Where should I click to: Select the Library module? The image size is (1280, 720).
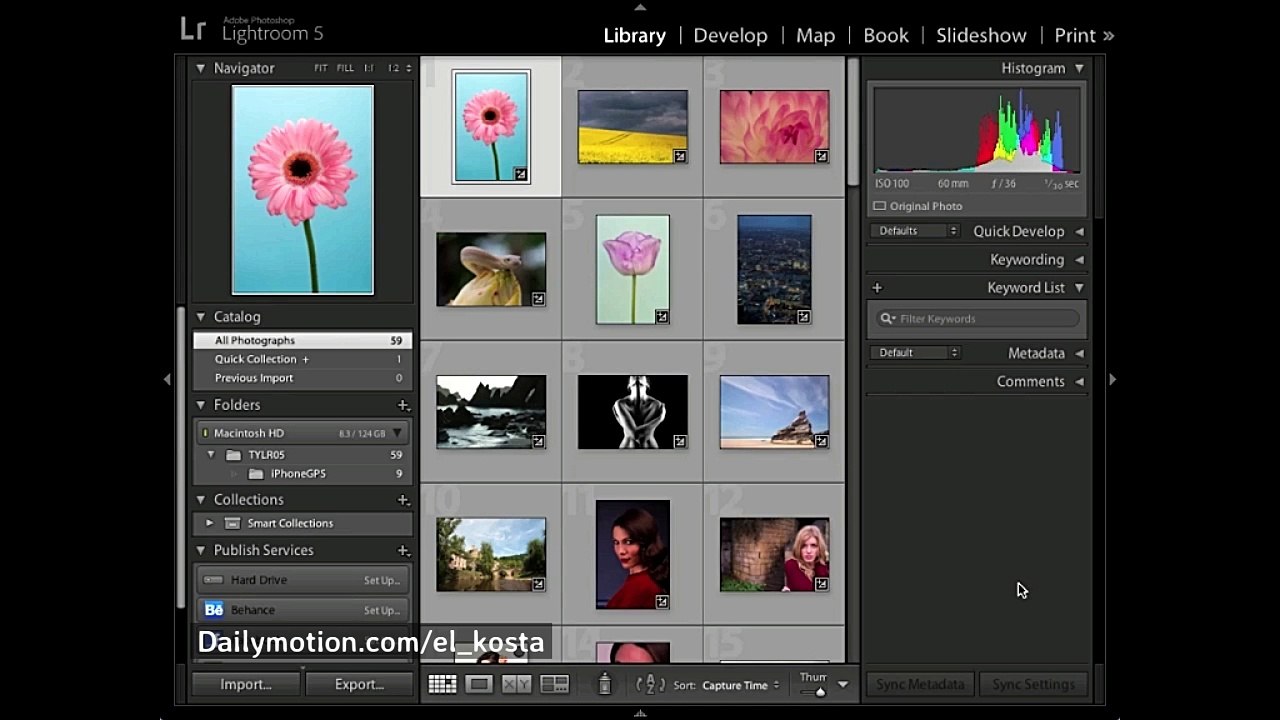point(634,35)
